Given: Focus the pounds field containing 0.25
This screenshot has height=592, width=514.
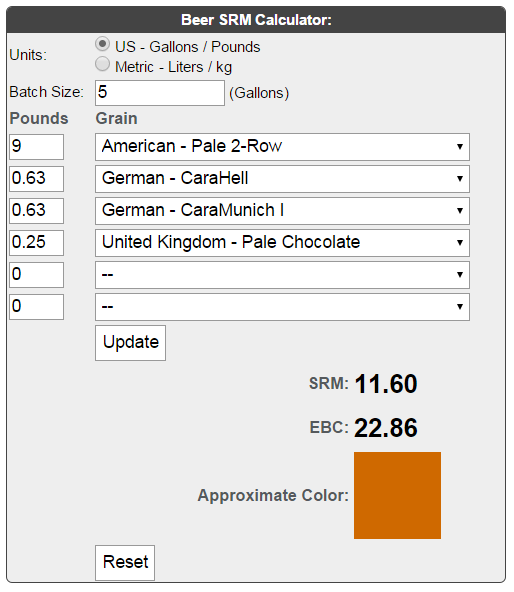Looking at the screenshot, I should (37, 243).
